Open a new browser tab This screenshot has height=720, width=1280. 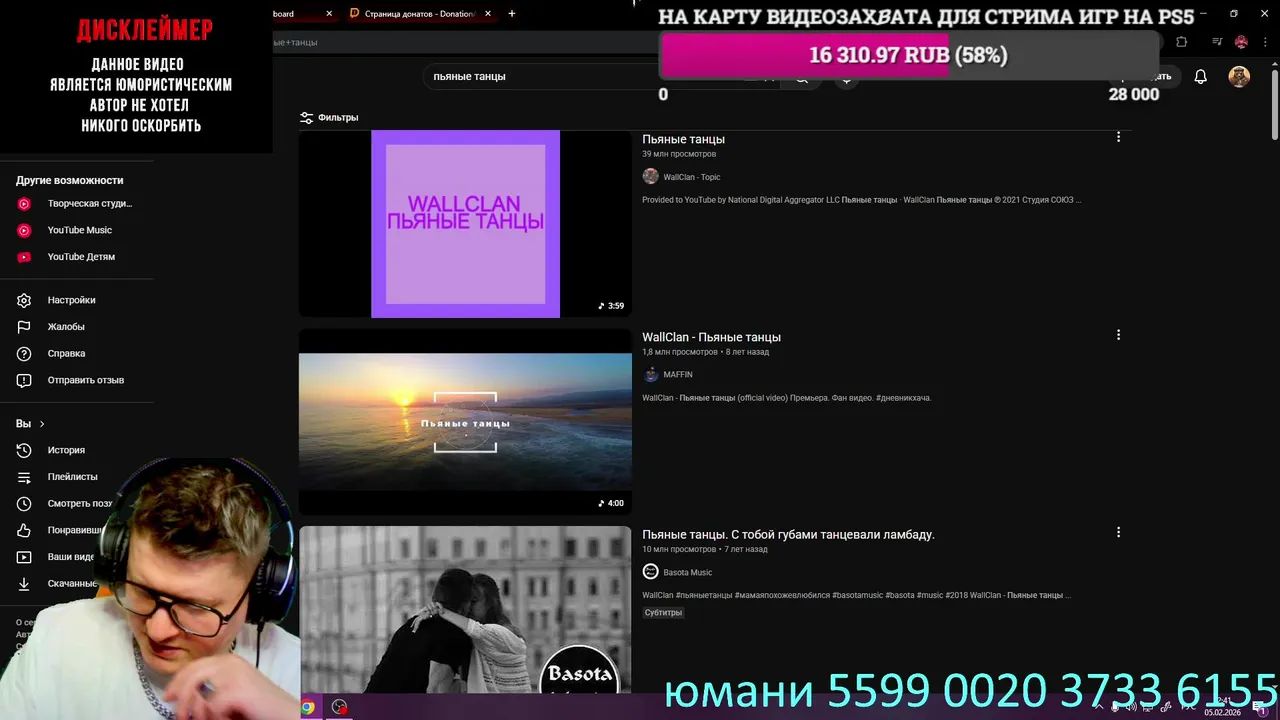[512, 14]
